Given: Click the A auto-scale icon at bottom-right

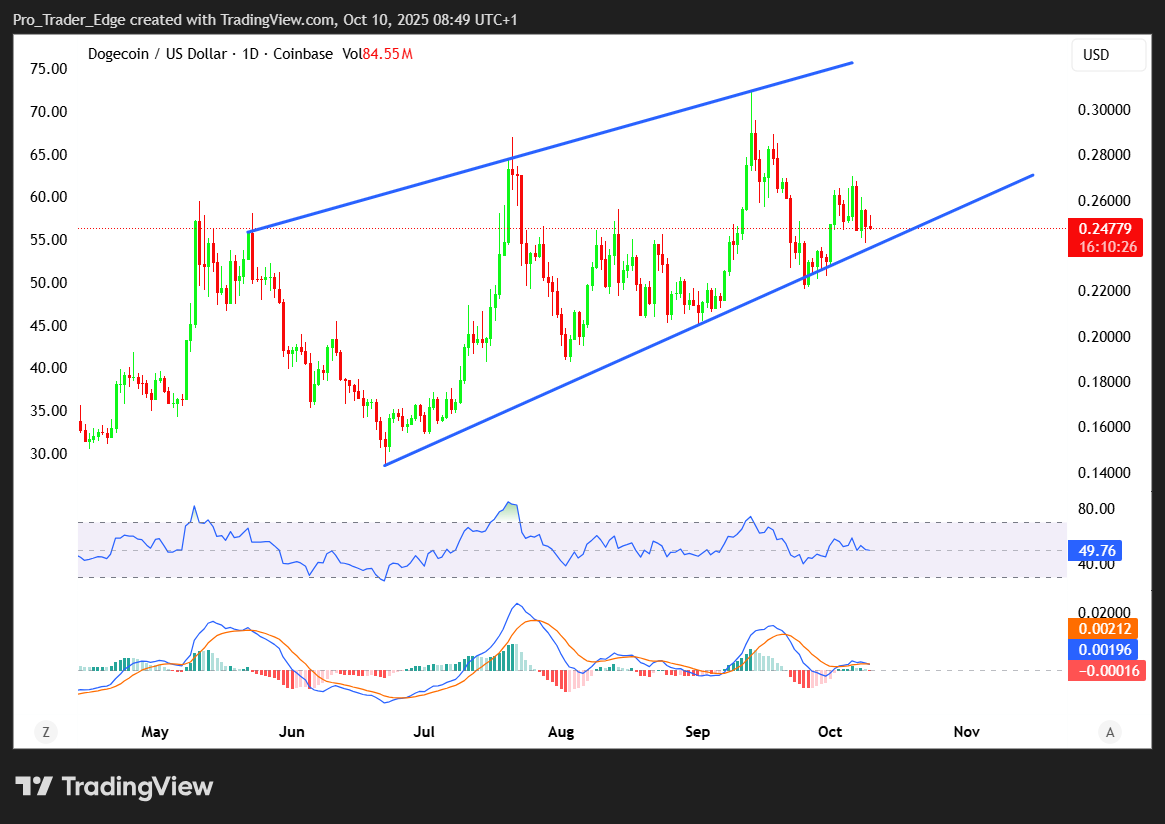Looking at the screenshot, I should click(x=1109, y=732).
